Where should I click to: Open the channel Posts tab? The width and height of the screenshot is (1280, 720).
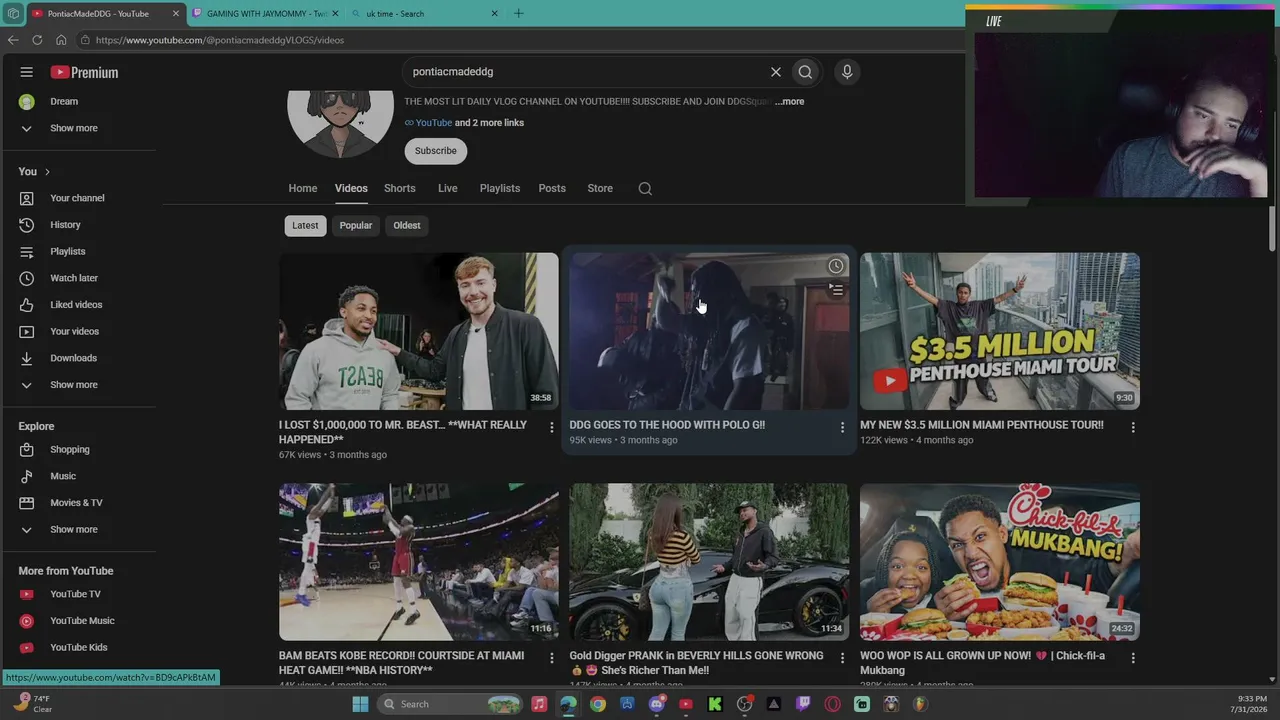[x=552, y=188]
